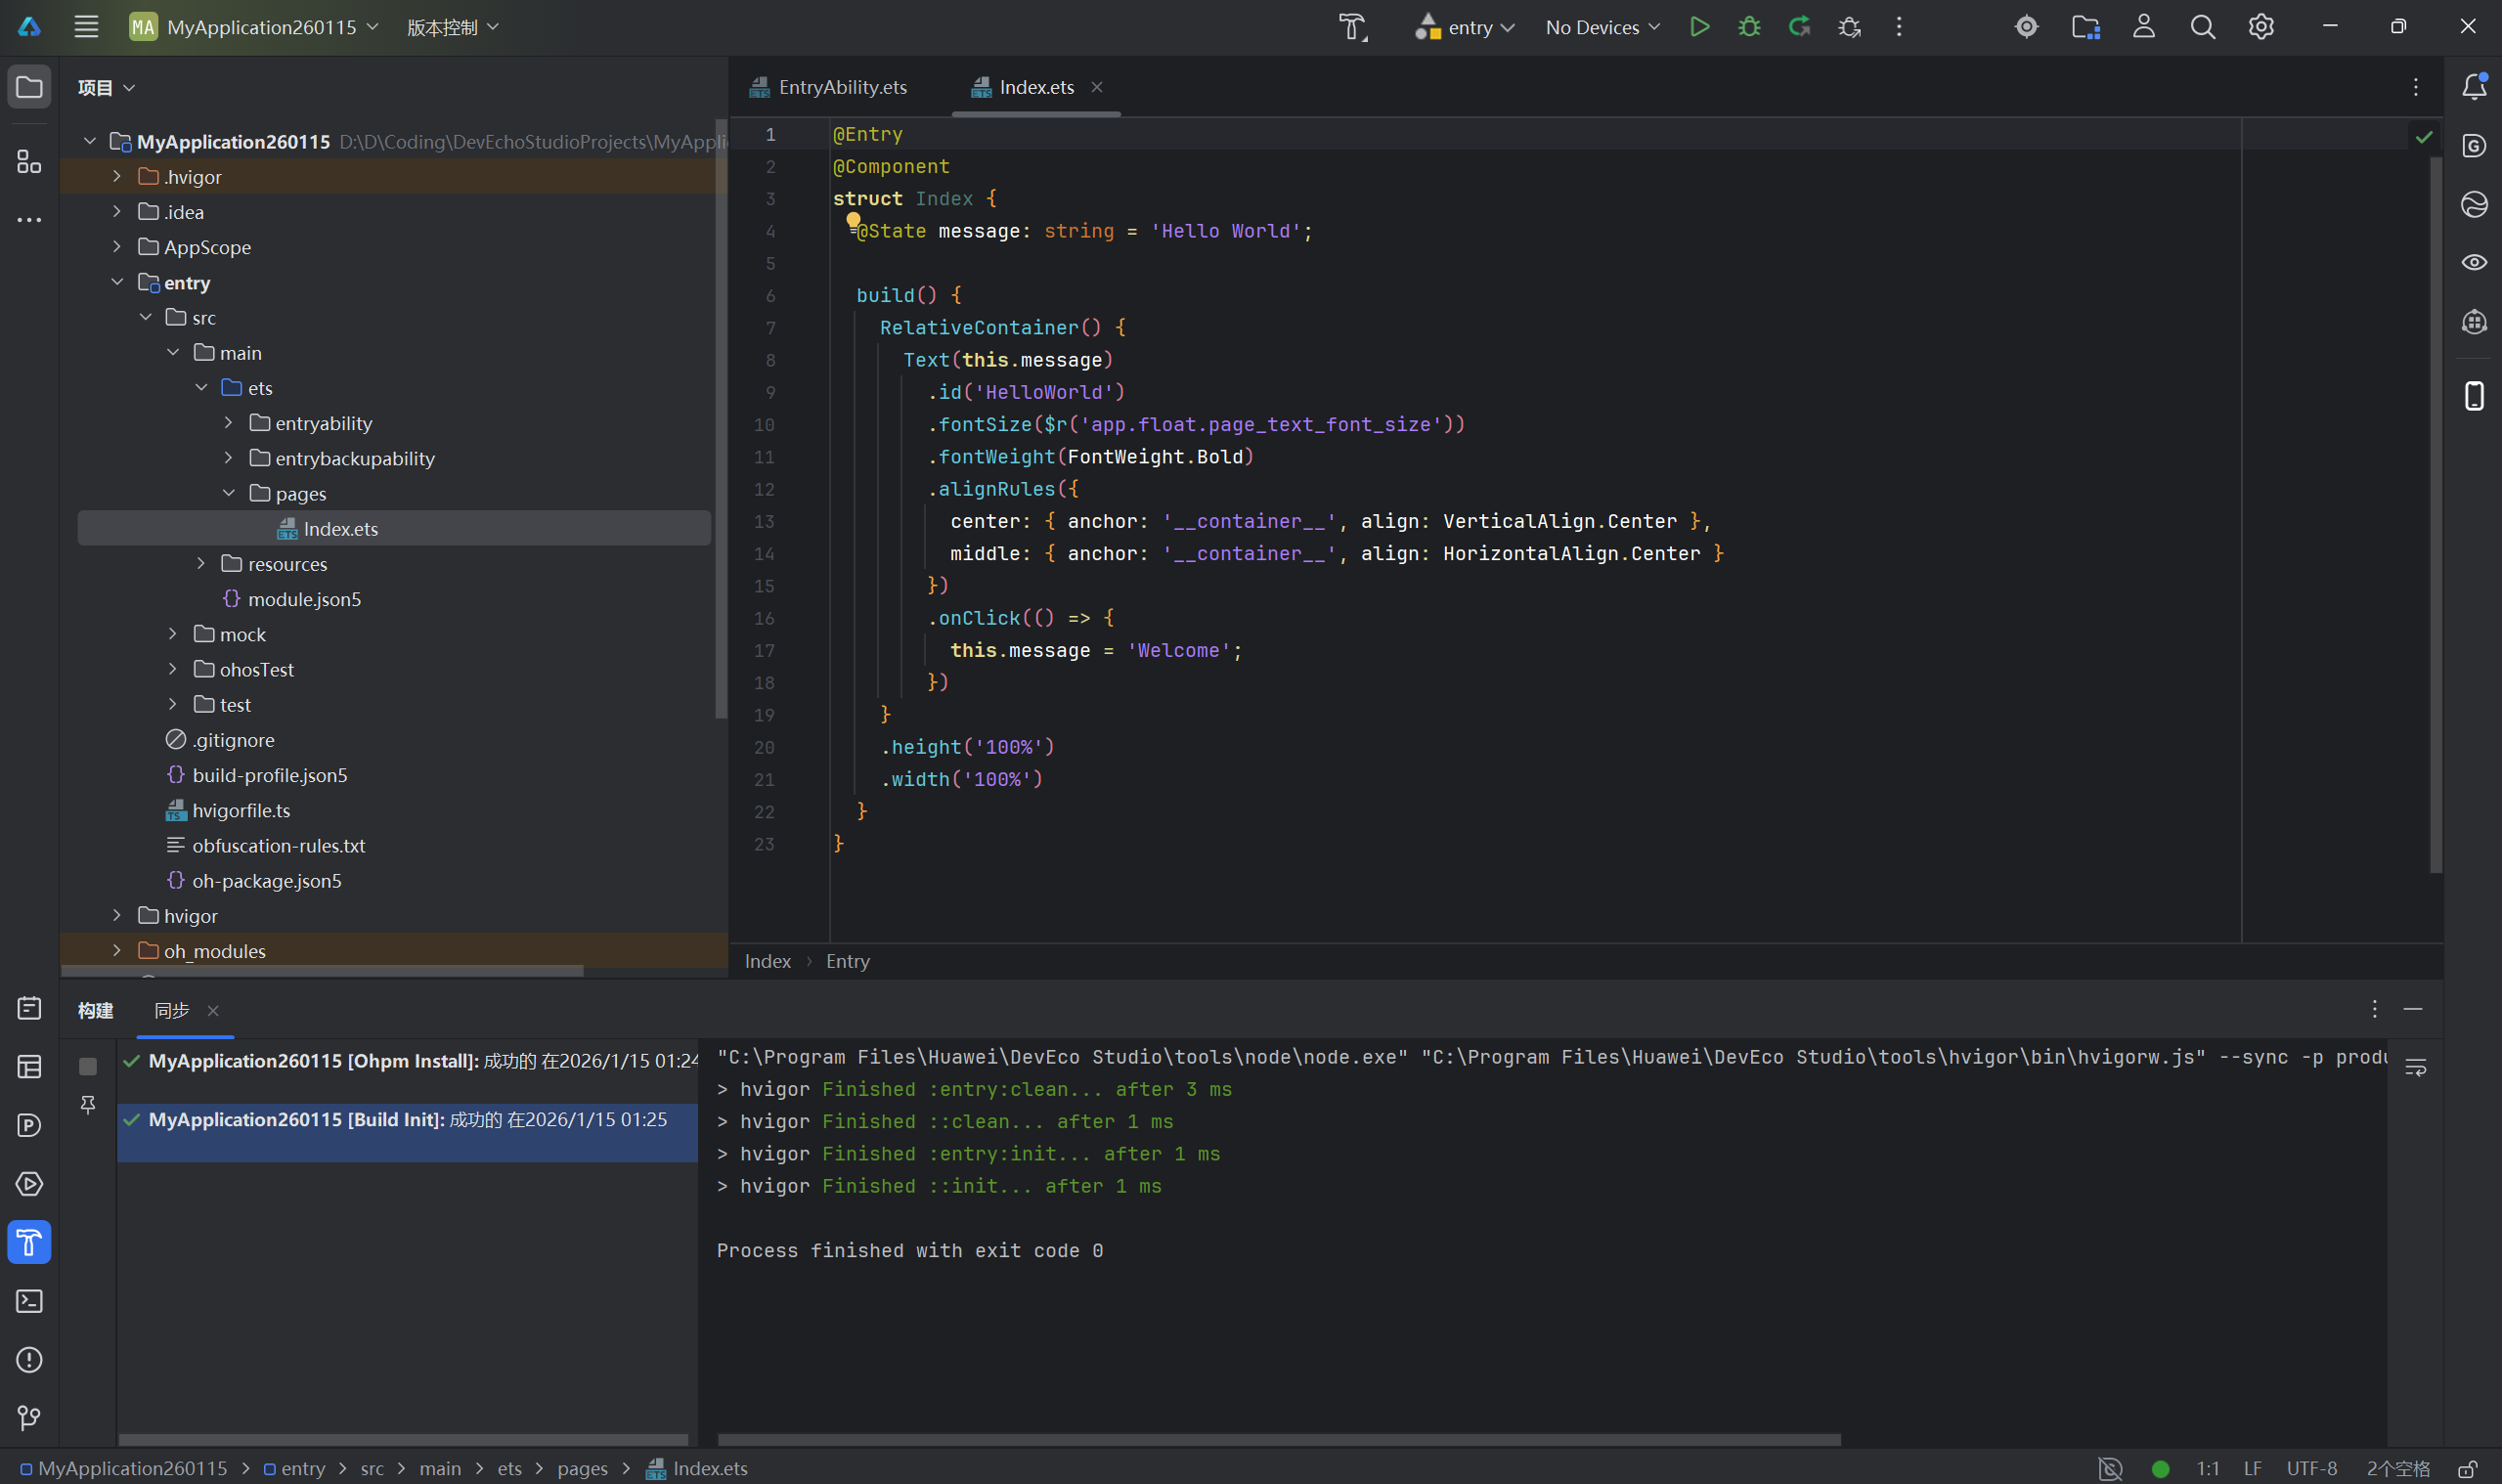2502x1484 pixels.
Task: Open the Settings gear icon
Action: tap(2260, 27)
